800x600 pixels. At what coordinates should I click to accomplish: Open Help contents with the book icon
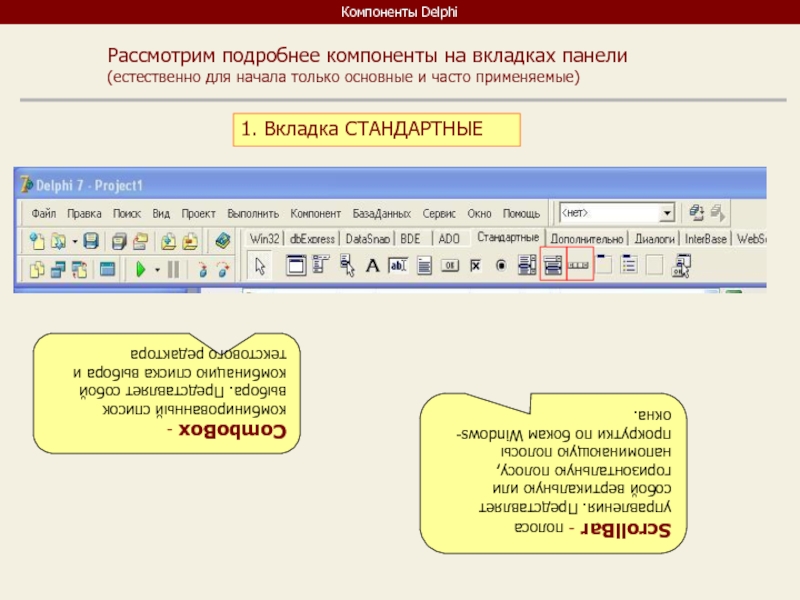coord(222,240)
